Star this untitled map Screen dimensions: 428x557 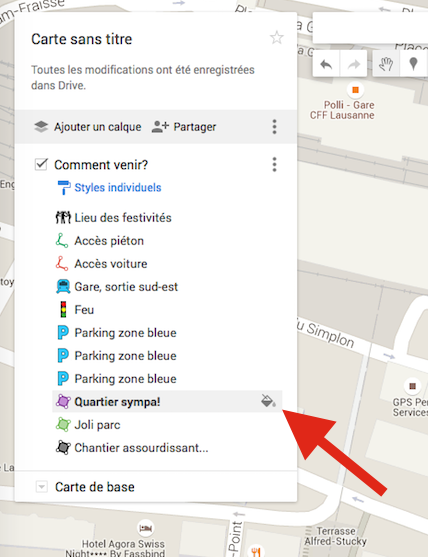(276, 38)
